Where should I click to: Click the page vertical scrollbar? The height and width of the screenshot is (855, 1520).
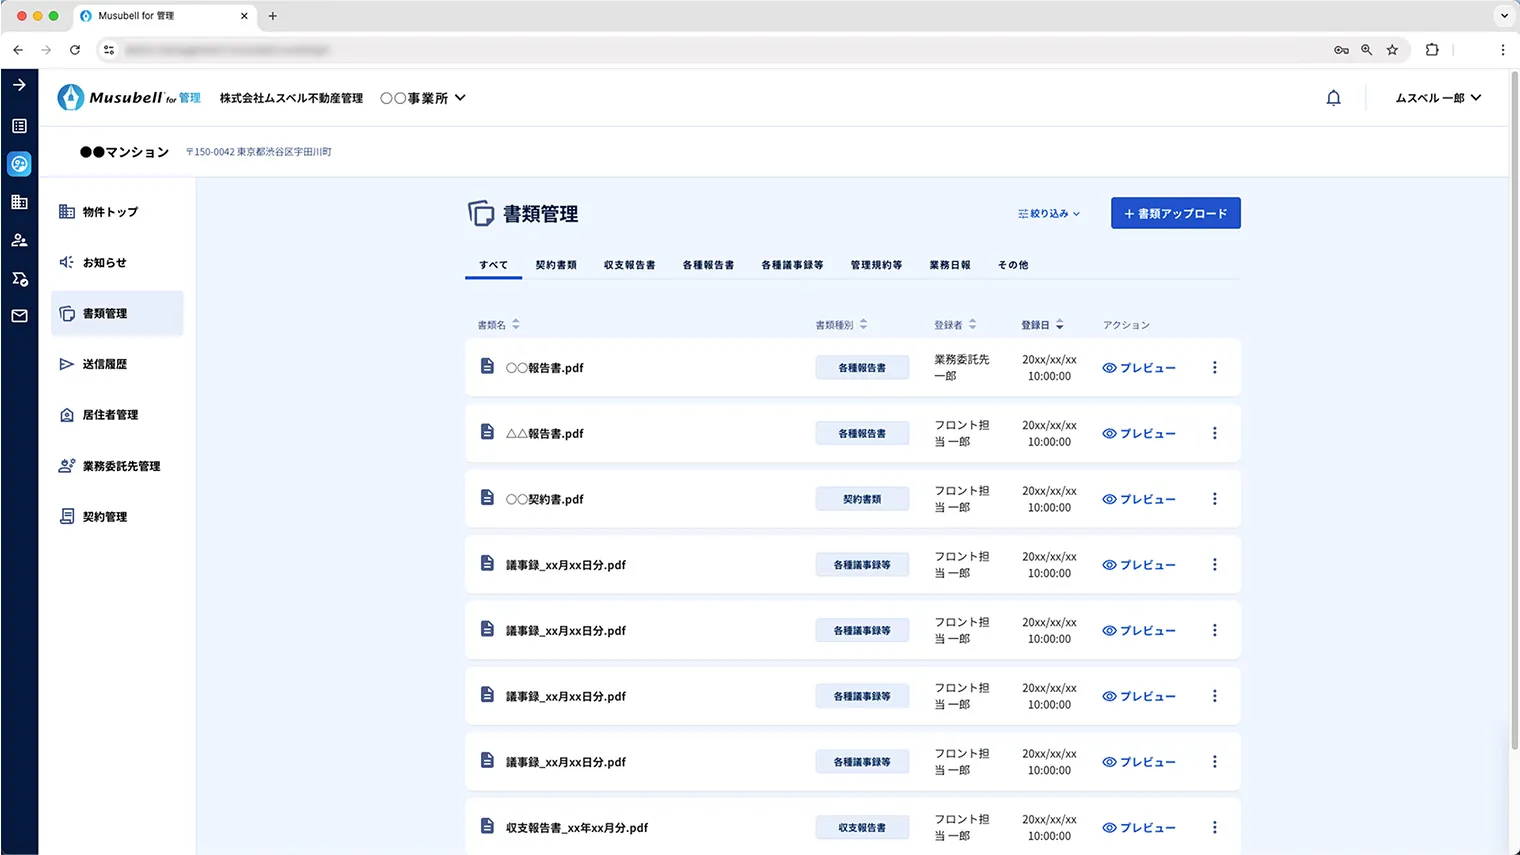(x=1513, y=400)
